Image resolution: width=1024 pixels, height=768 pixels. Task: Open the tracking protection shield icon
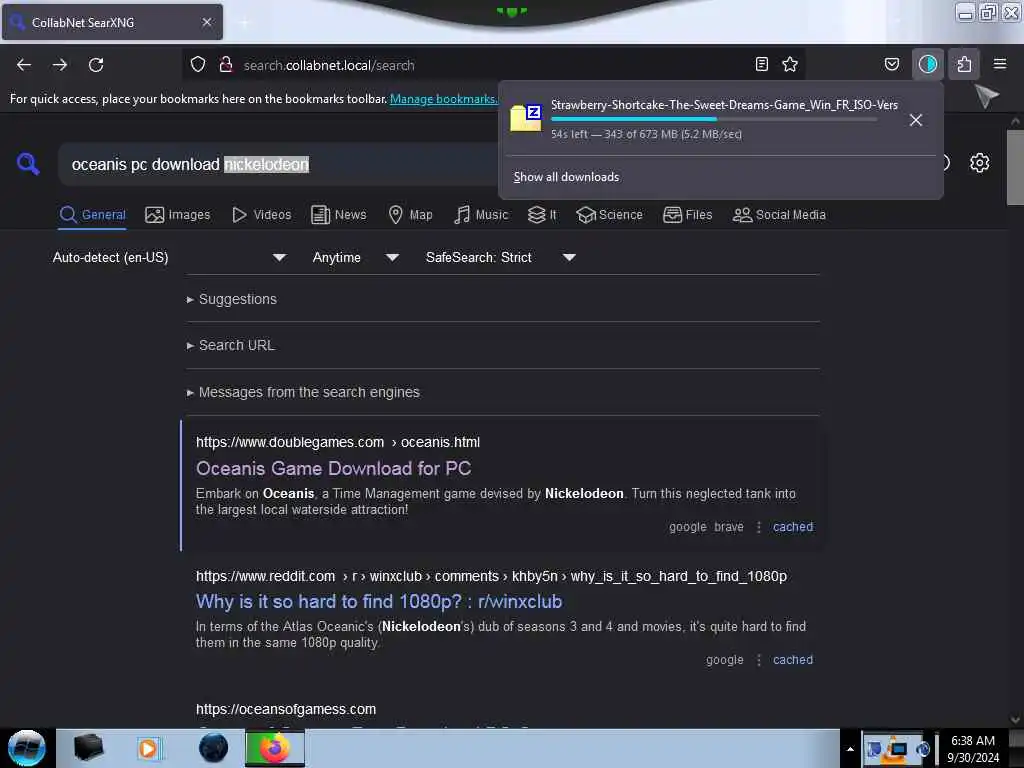(x=198, y=65)
